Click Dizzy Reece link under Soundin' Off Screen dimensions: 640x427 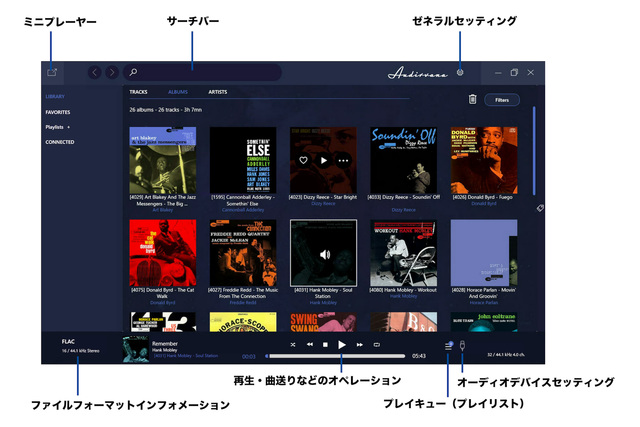click(x=404, y=210)
